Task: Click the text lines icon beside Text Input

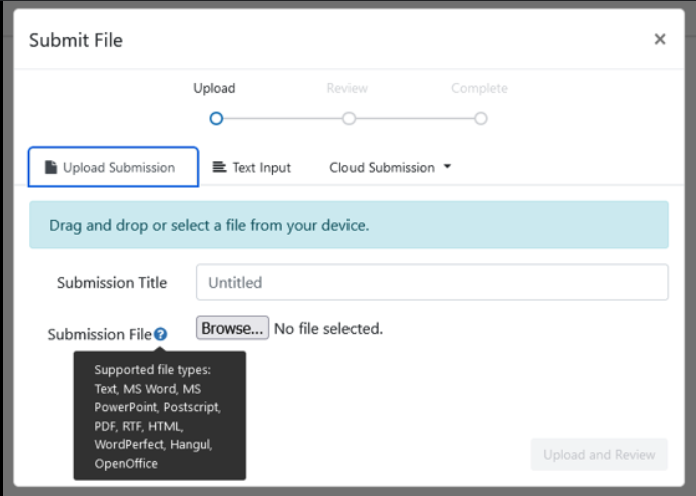Action: 219,167
